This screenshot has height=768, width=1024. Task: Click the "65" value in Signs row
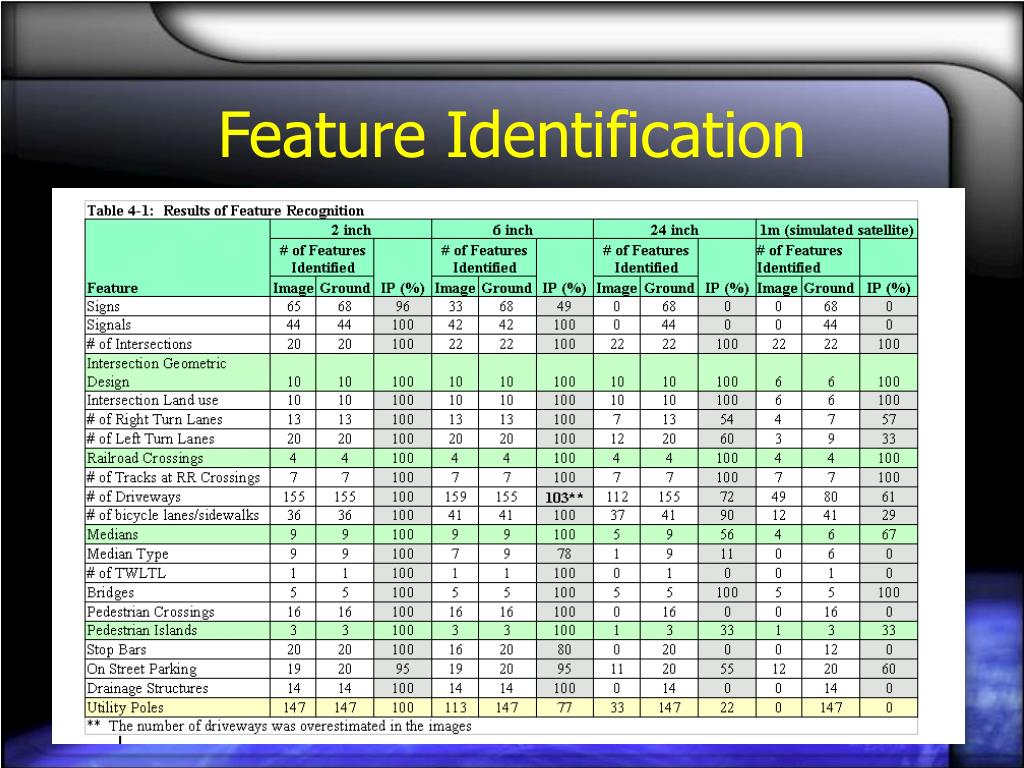point(293,306)
